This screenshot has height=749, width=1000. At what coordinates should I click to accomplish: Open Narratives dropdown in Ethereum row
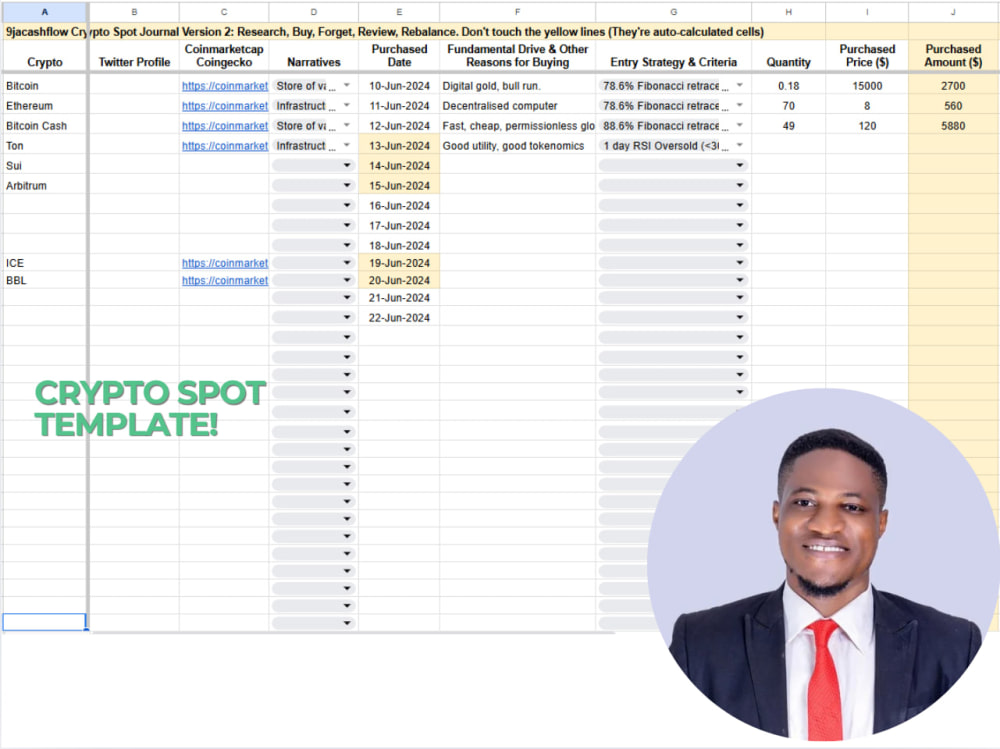[347, 105]
